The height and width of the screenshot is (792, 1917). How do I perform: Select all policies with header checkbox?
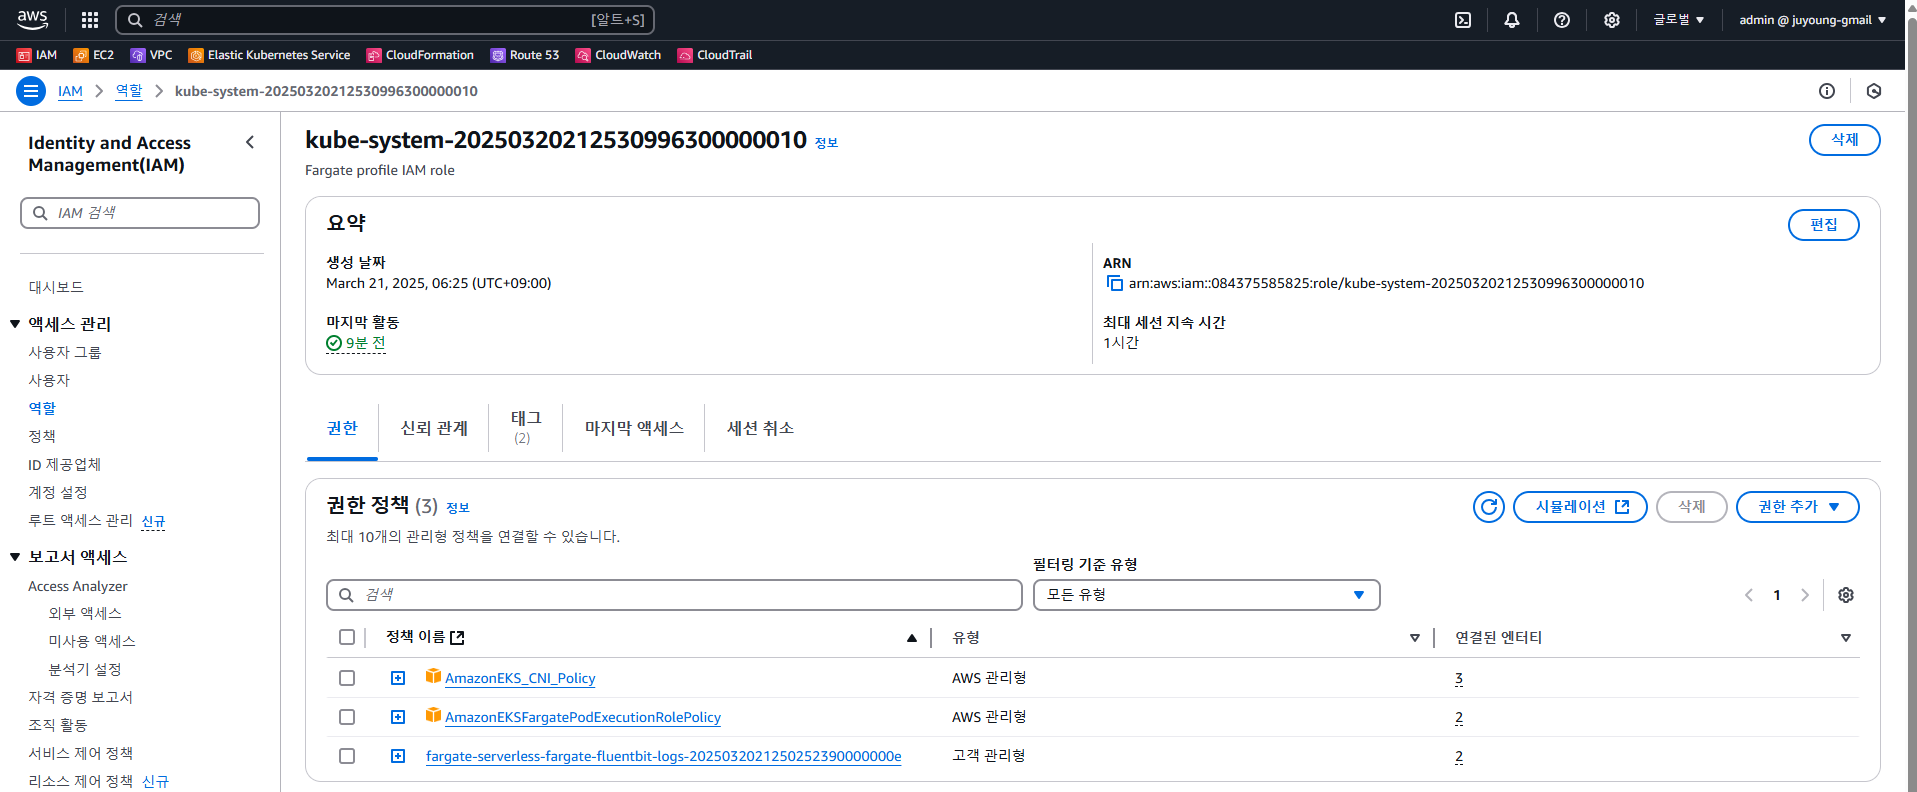click(347, 637)
